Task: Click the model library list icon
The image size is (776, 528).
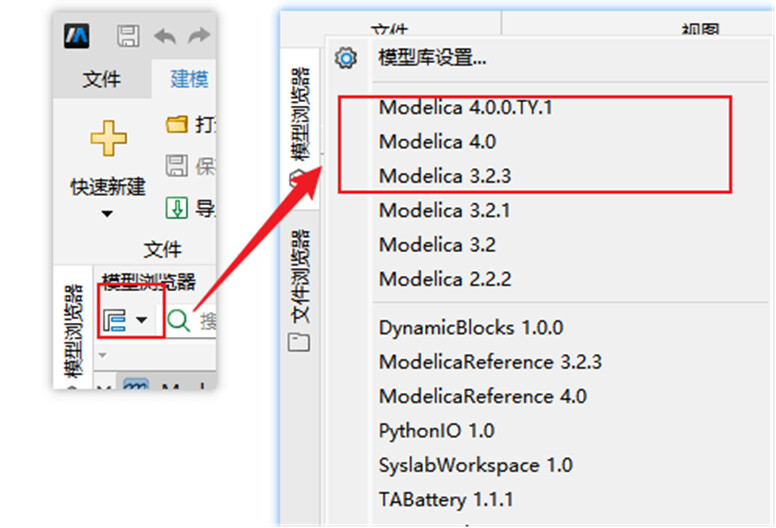Action: (x=114, y=320)
